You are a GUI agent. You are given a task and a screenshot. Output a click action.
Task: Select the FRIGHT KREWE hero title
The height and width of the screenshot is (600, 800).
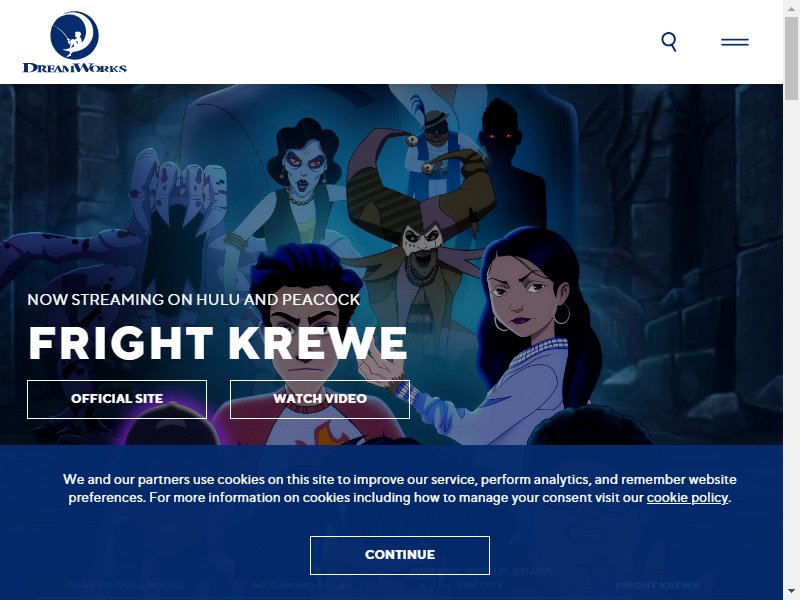pyautogui.click(x=218, y=343)
